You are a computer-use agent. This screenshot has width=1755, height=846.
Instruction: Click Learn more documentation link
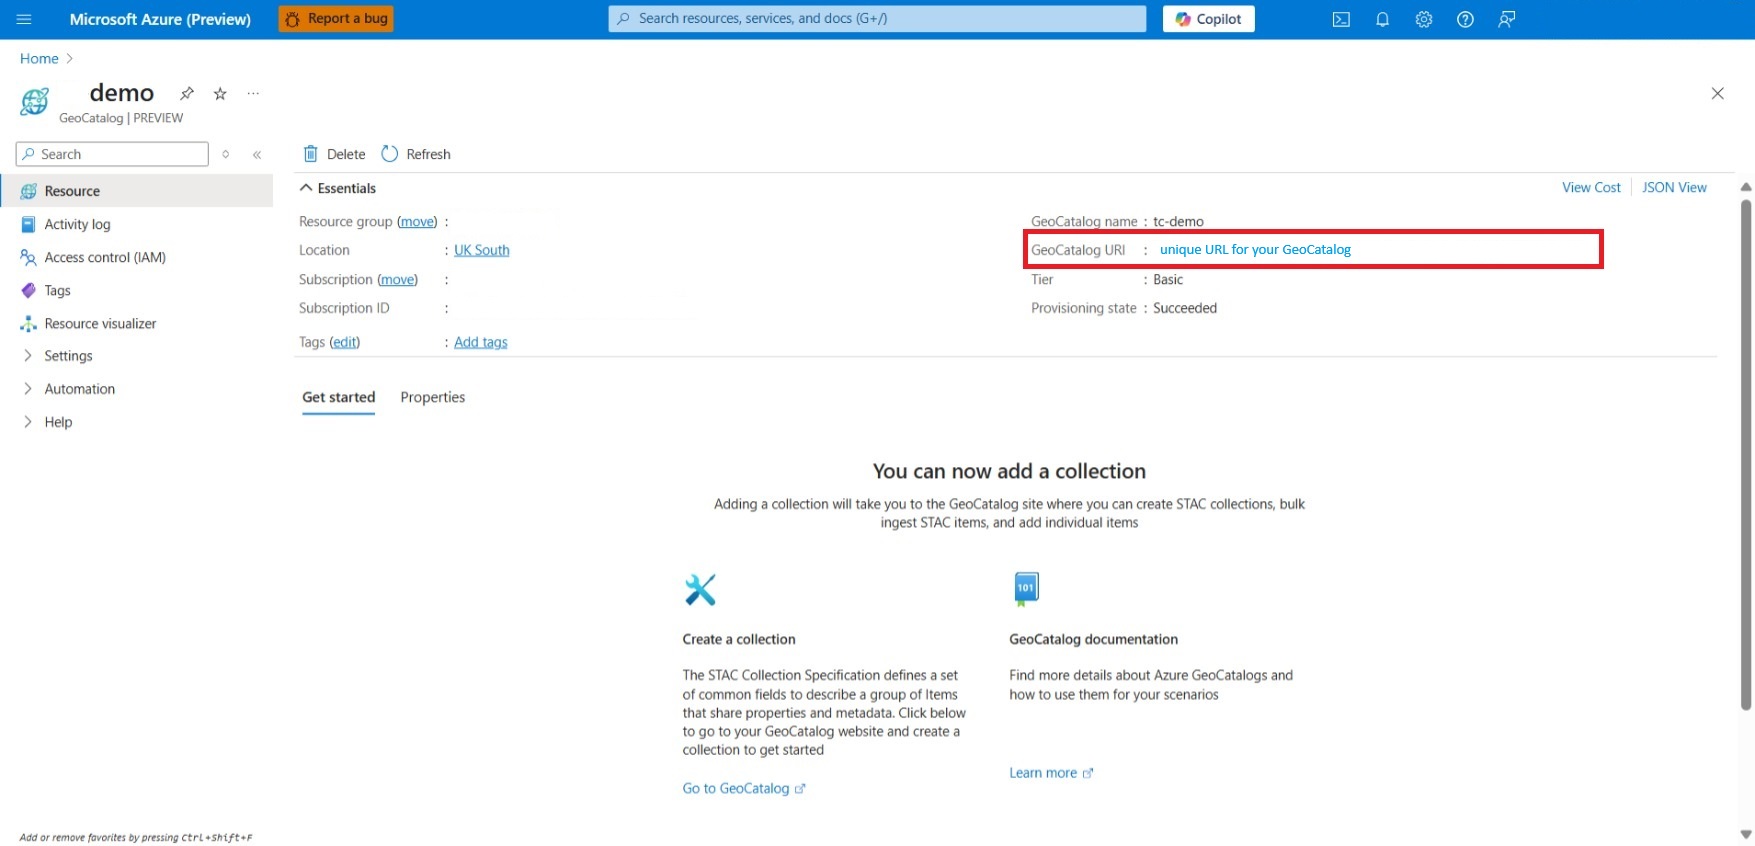click(1051, 773)
